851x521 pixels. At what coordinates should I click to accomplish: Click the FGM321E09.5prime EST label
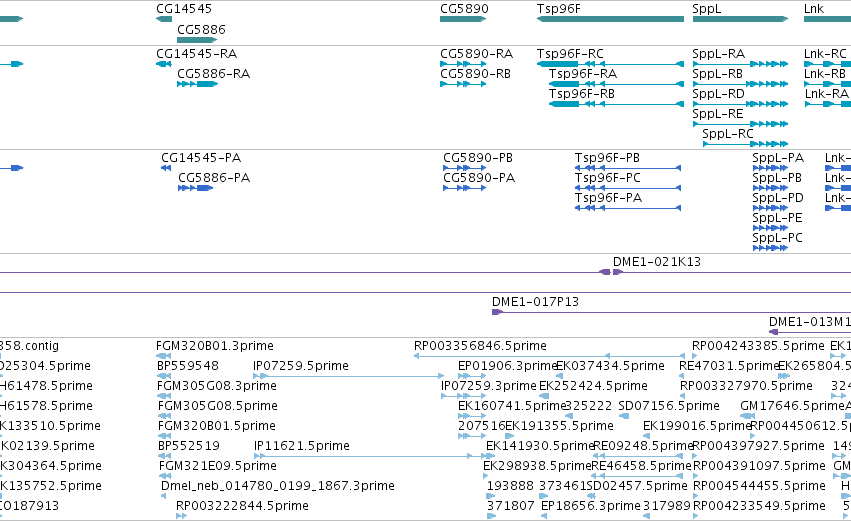coord(218,467)
